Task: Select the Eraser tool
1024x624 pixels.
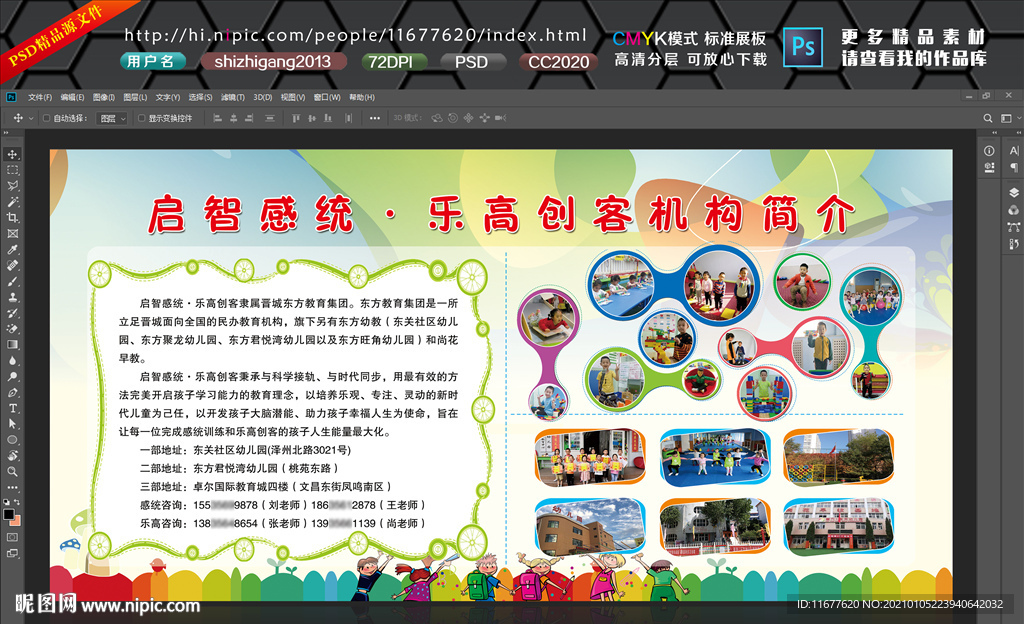Action: pyautogui.click(x=12, y=328)
